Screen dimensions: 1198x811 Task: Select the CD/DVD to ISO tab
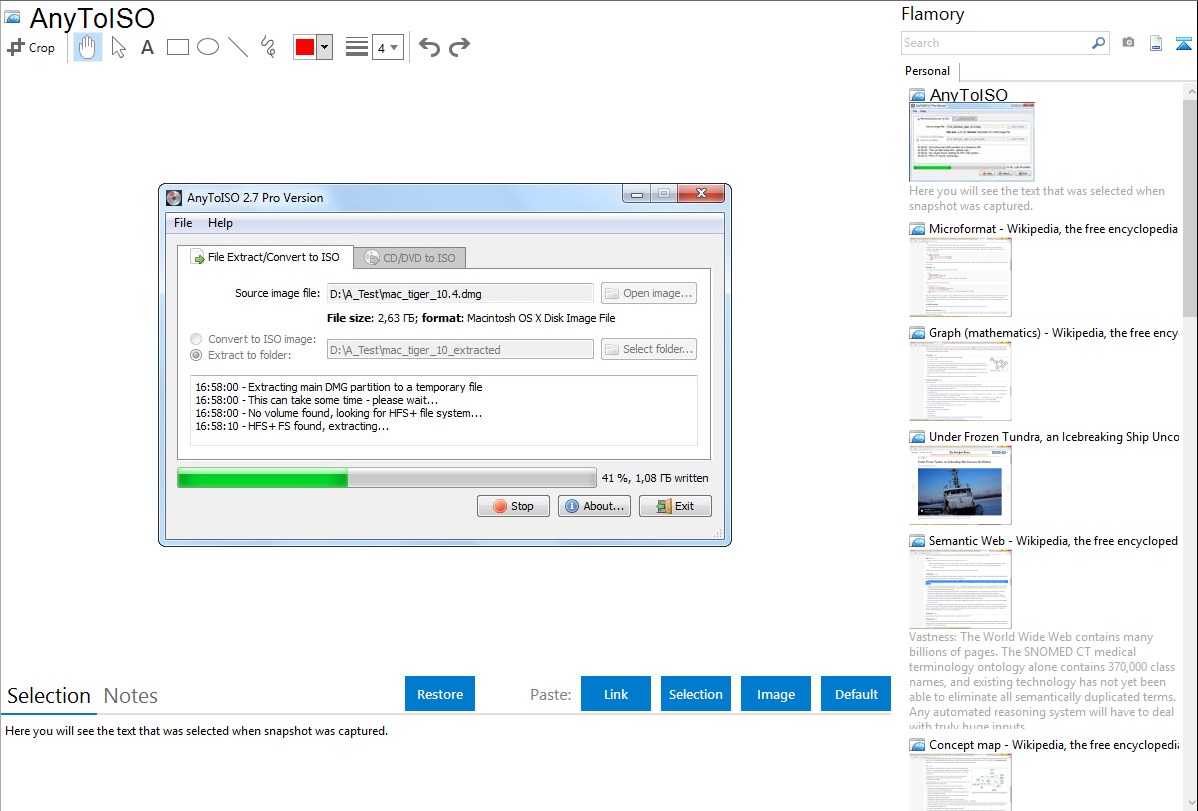point(410,258)
